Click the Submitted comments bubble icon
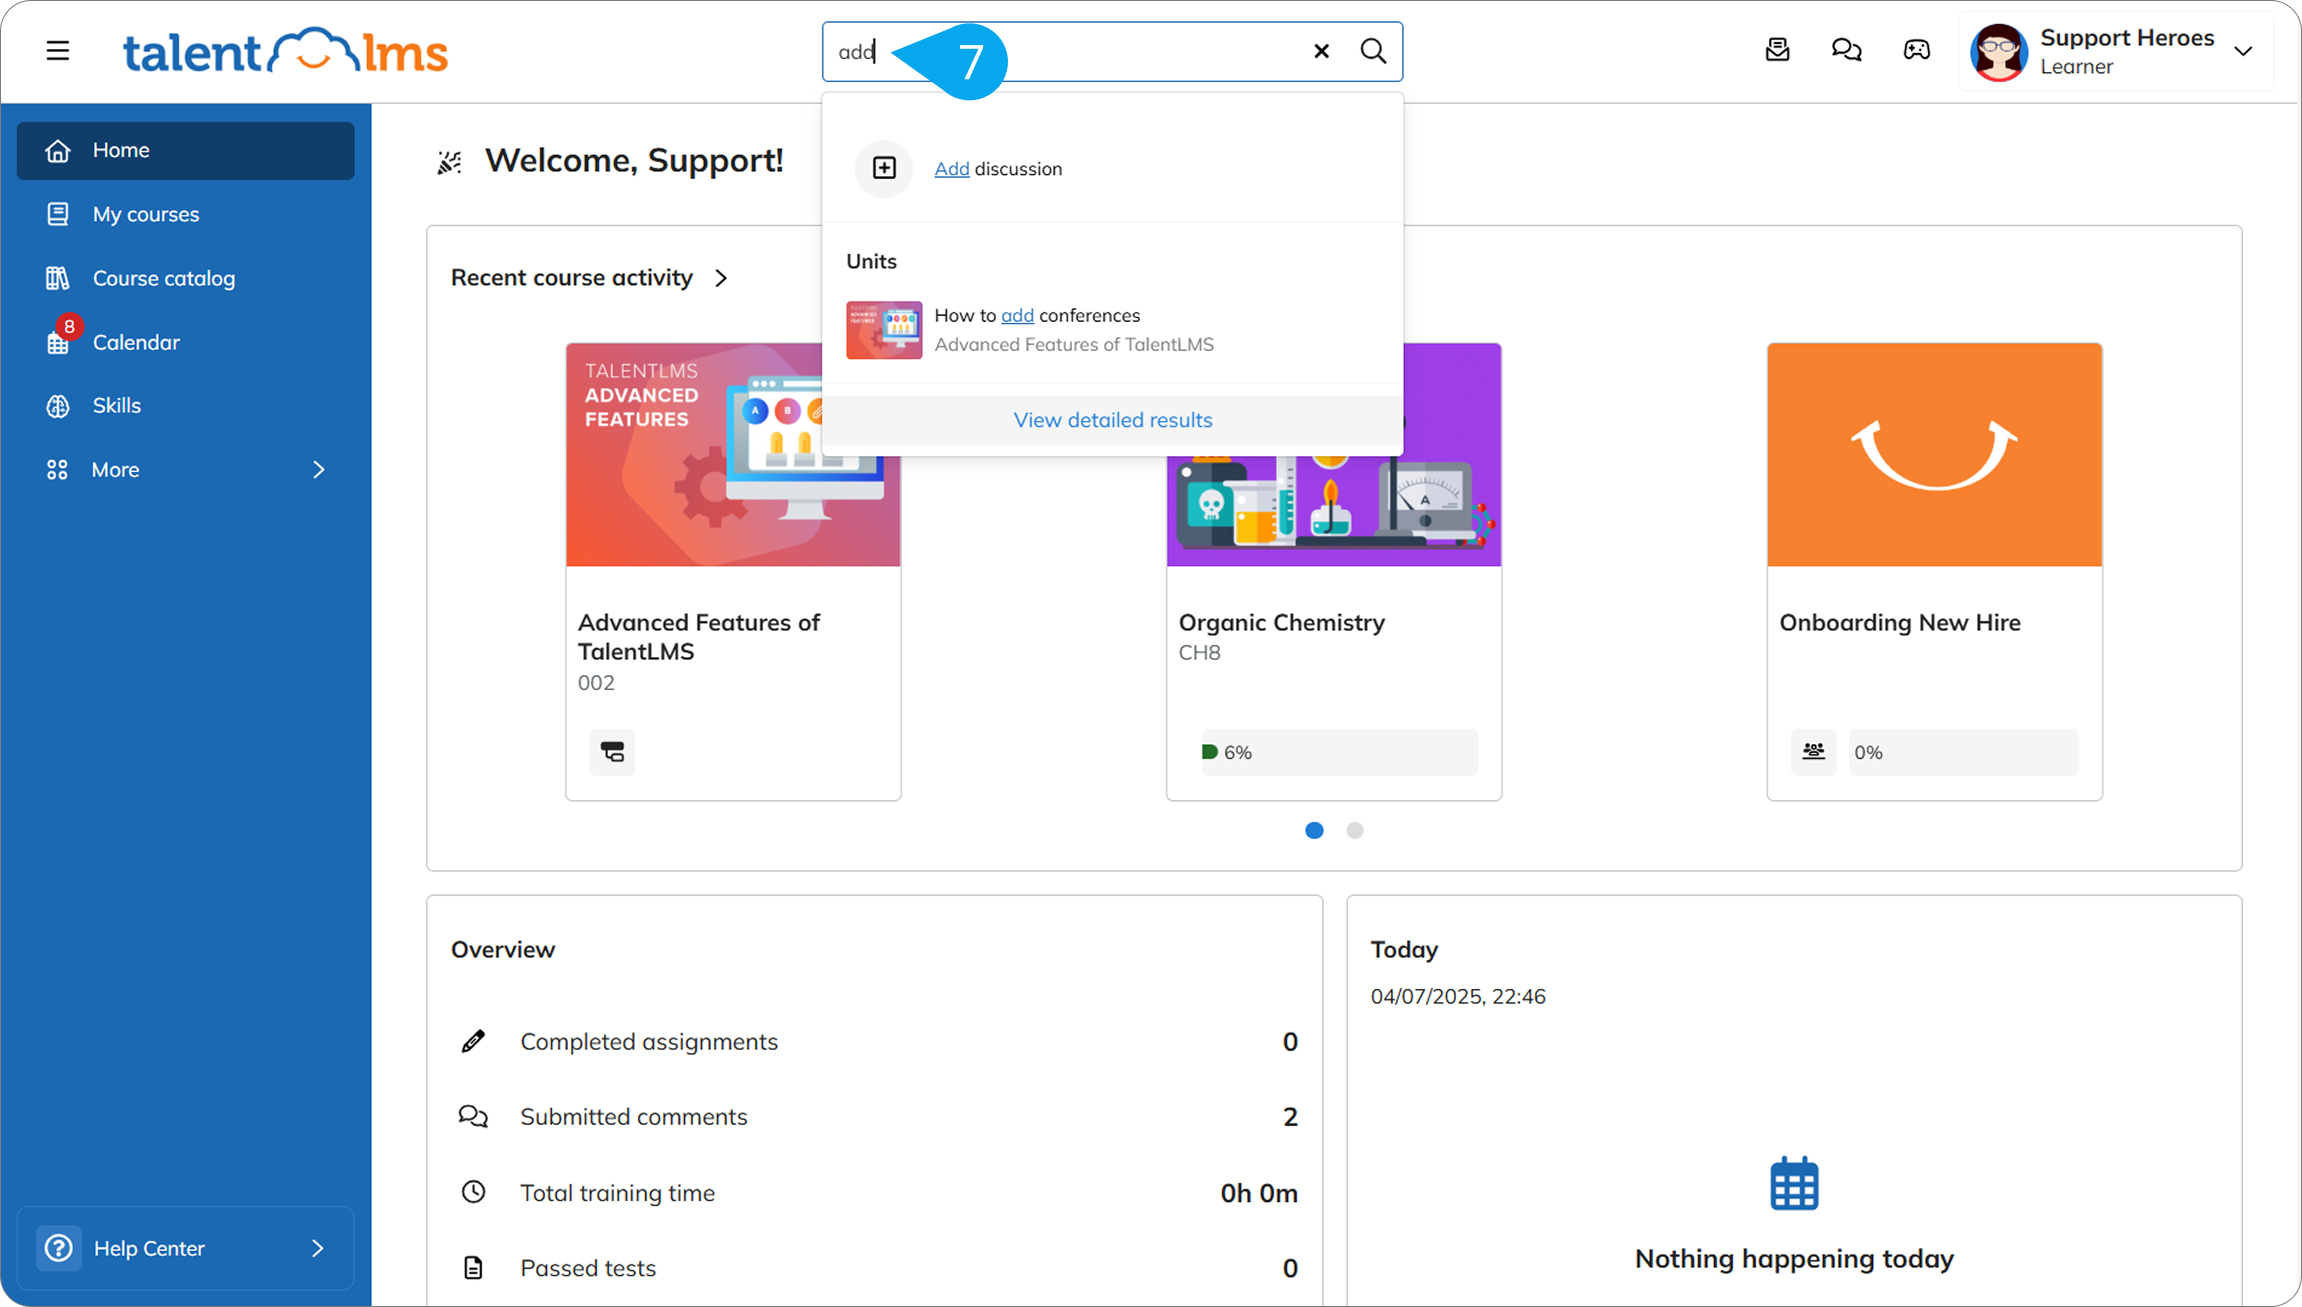Screen dimensions: 2302x1307 click(x=473, y=1116)
